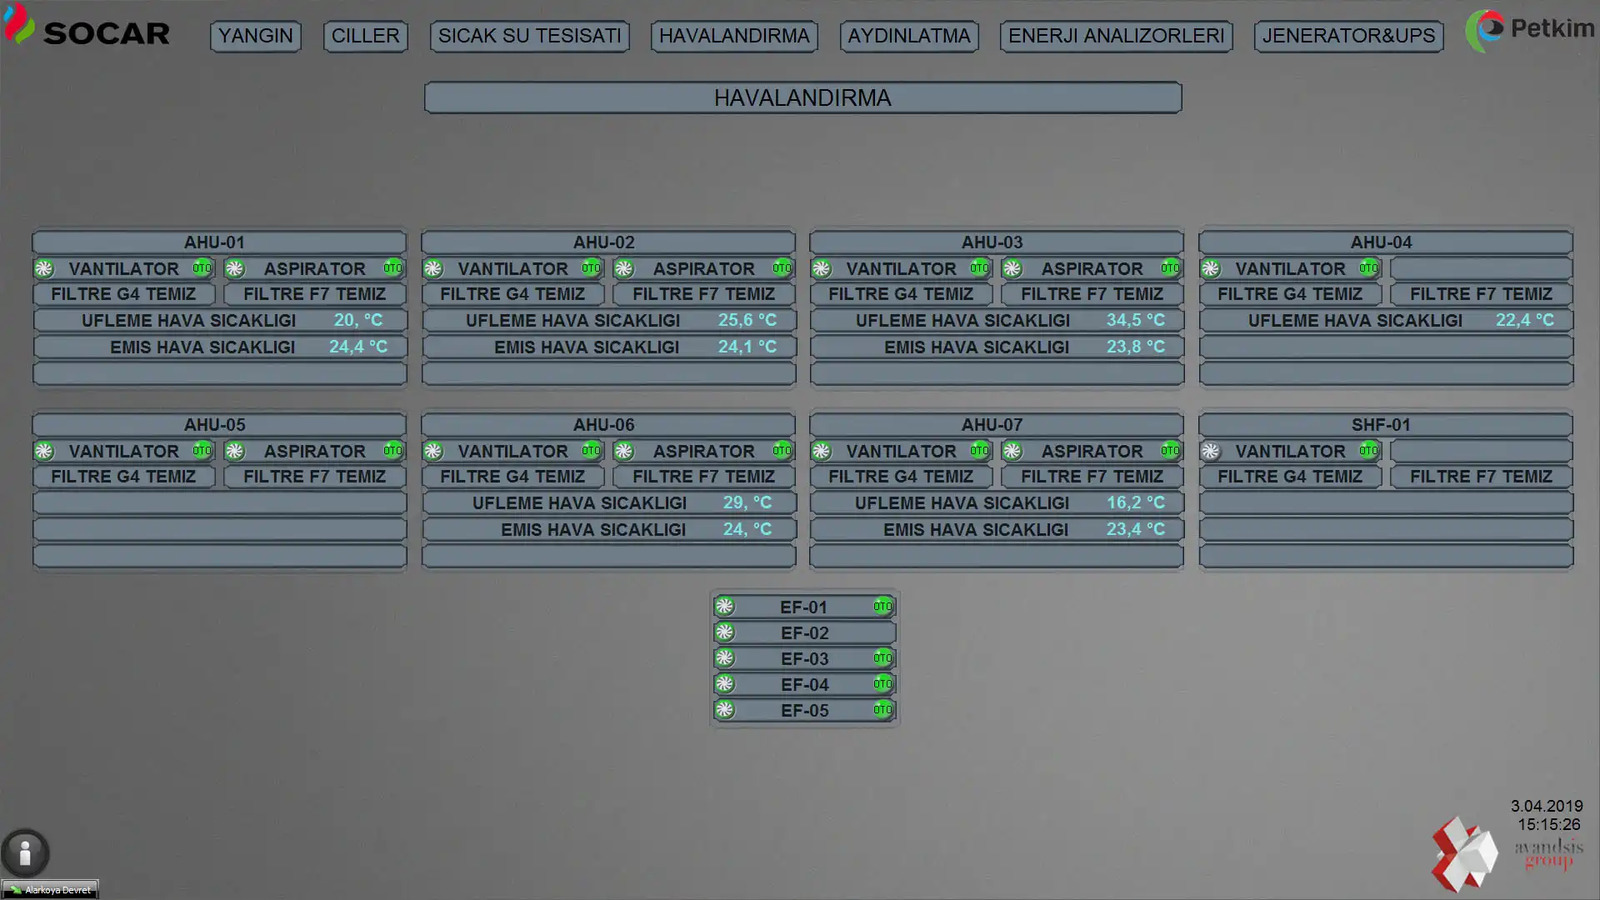Viewport: 1600px width, 900px height.
Task: Click the Alarkoya Devret taskbar item
Action: pyautogui.click(x=50, y=889)
